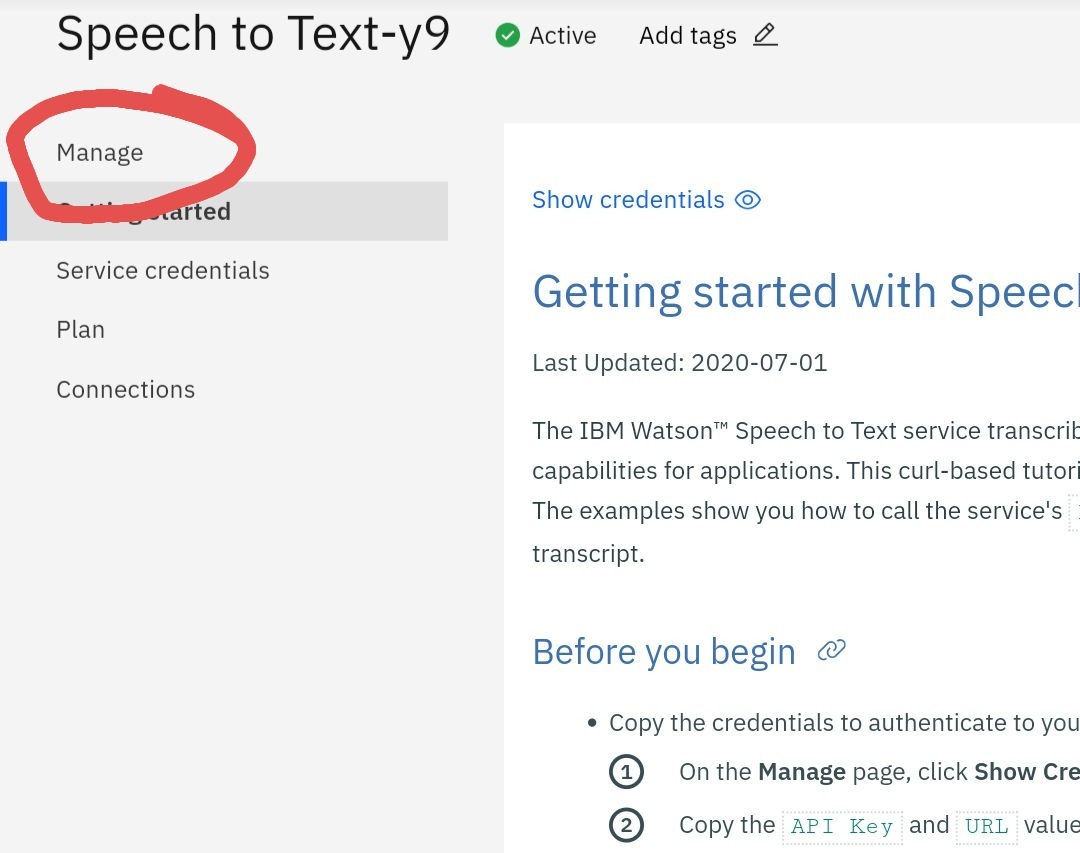Click the Add tags label
Screen dimensions: 1080x853
tap(688, 36)
